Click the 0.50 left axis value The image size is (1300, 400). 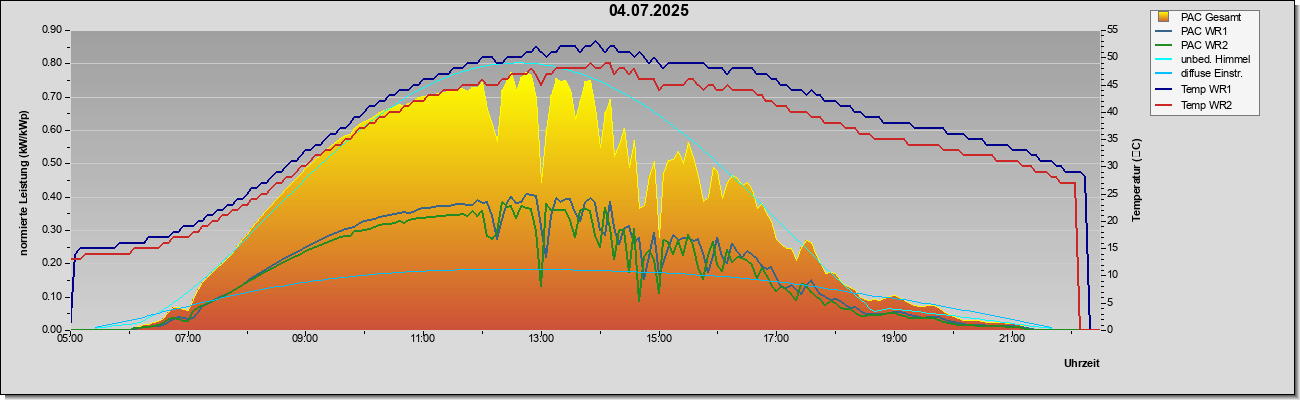click(x=52, y=163)
